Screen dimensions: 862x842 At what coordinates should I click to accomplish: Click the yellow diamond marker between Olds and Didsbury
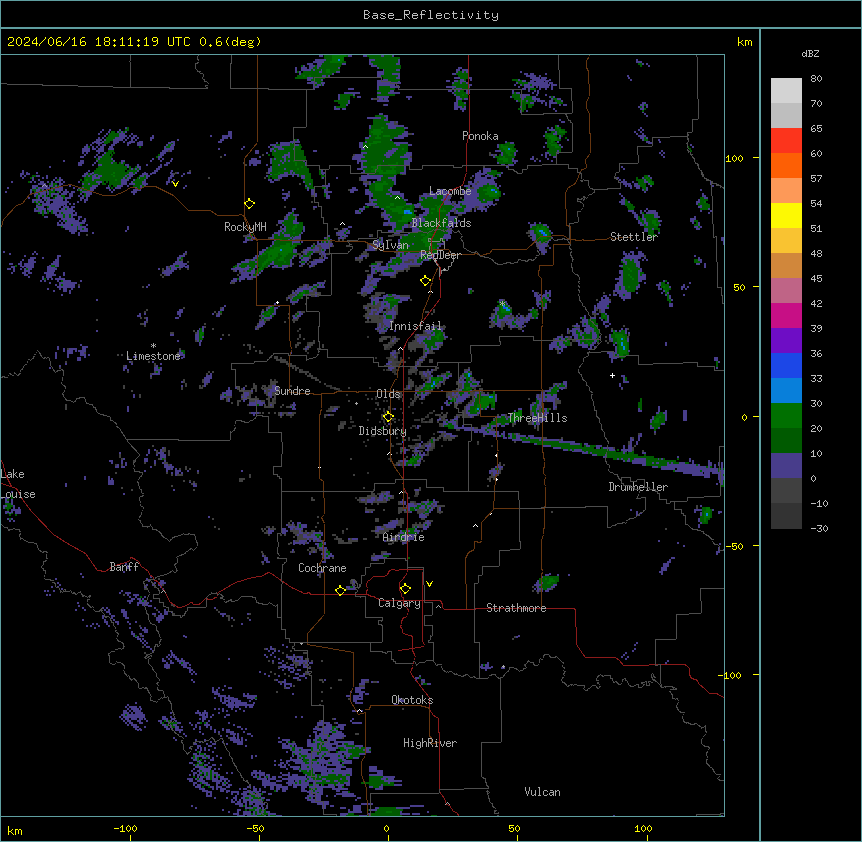click(388, 417)
